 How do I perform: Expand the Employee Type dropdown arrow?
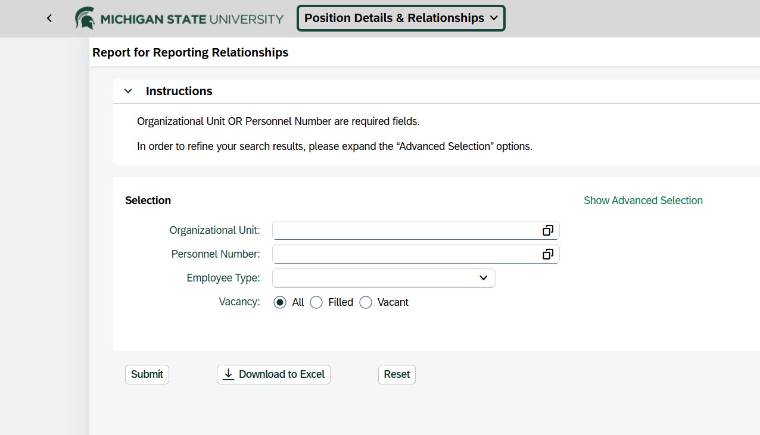483,278
